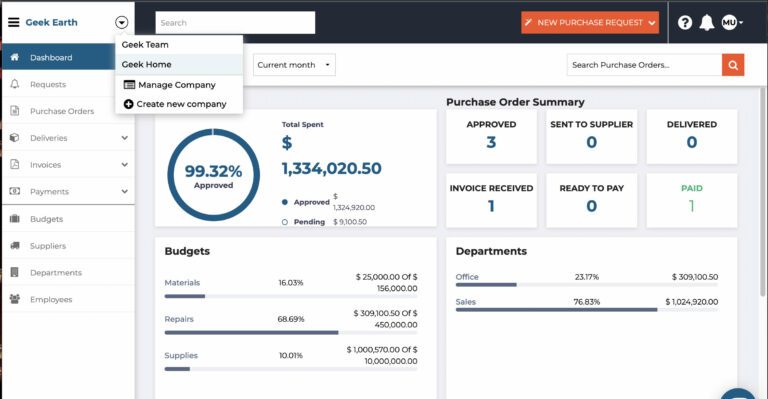Open Employees in the sidebar

68,299
